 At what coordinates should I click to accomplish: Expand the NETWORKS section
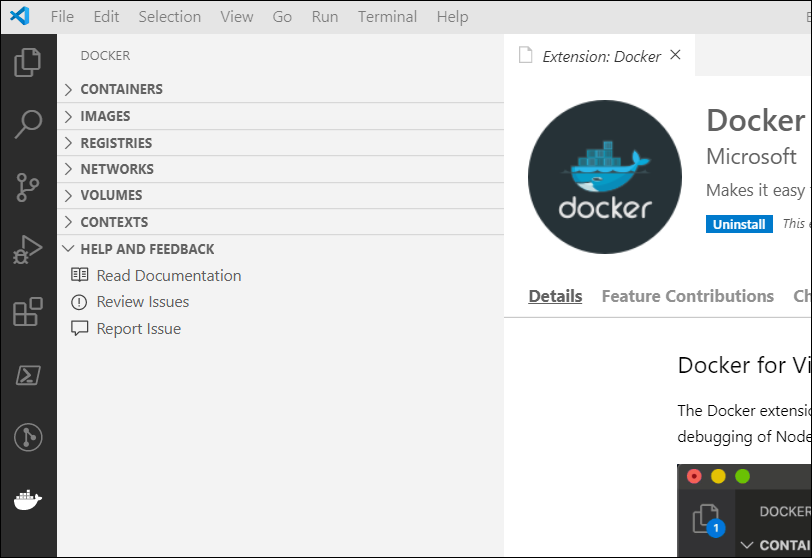point(280,169)
